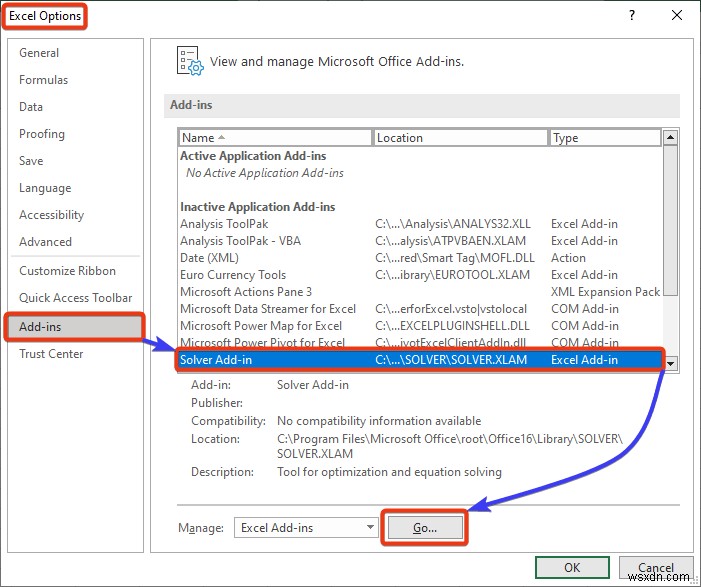This screenshot has height=587, width=701.
Task: Click the add-ins list scroll up arrow
Action: point(670,137)
